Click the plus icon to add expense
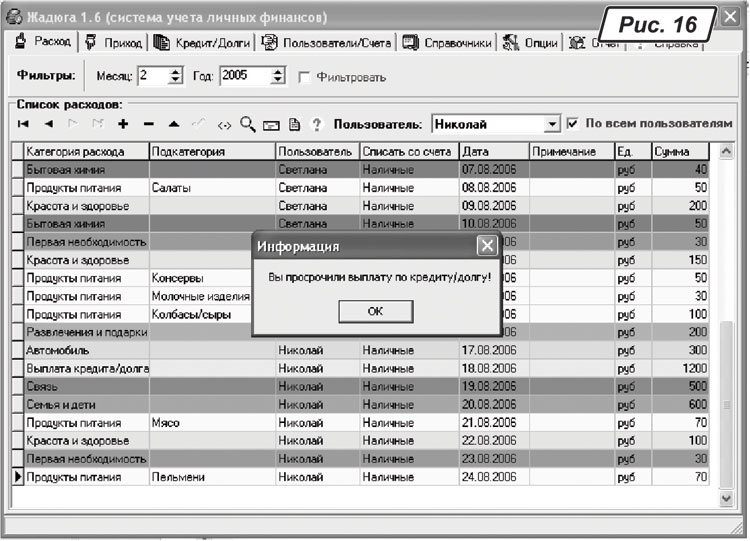 123,124
